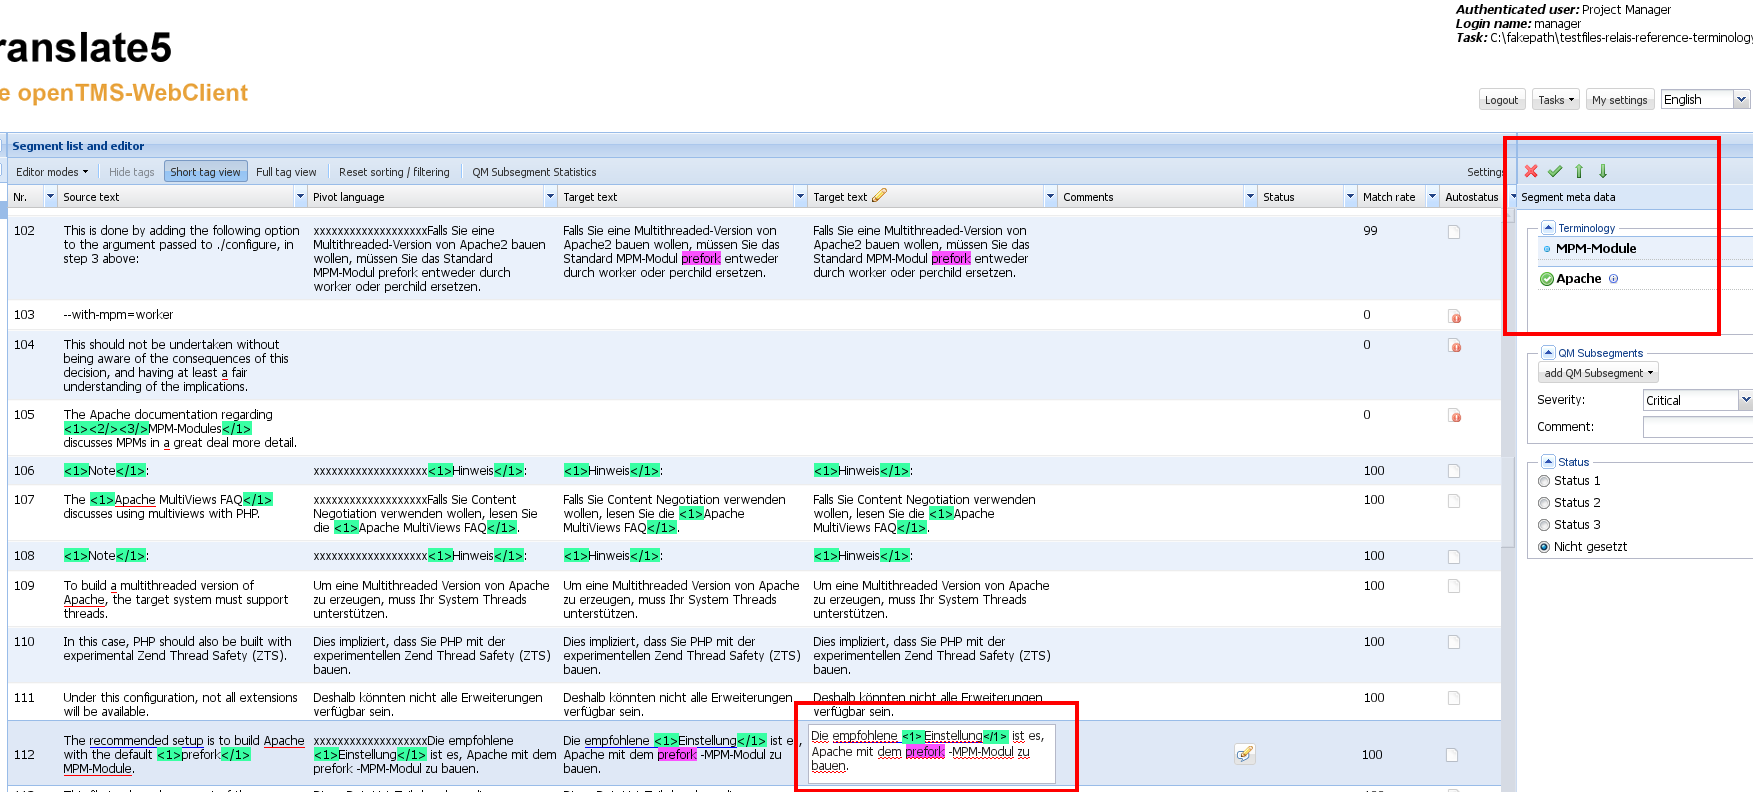Click the autostatus document icon in row 102
The width and height of the screenshot is (1753, 792).
1454,232
